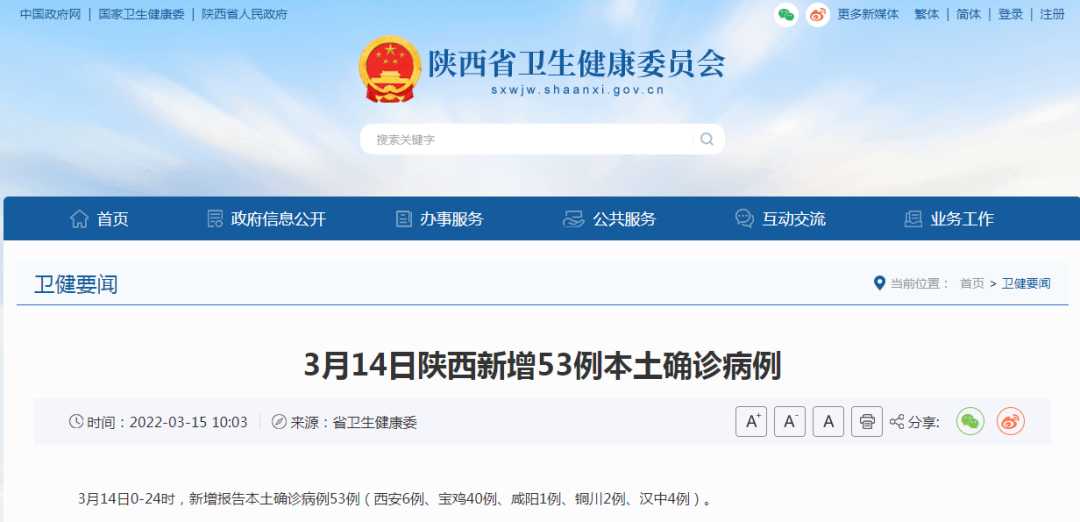Image resolution: width=1080 pixels, height=522 pixels.
Task: Open 首页 in main navigation bar
Action: (99, 219)
